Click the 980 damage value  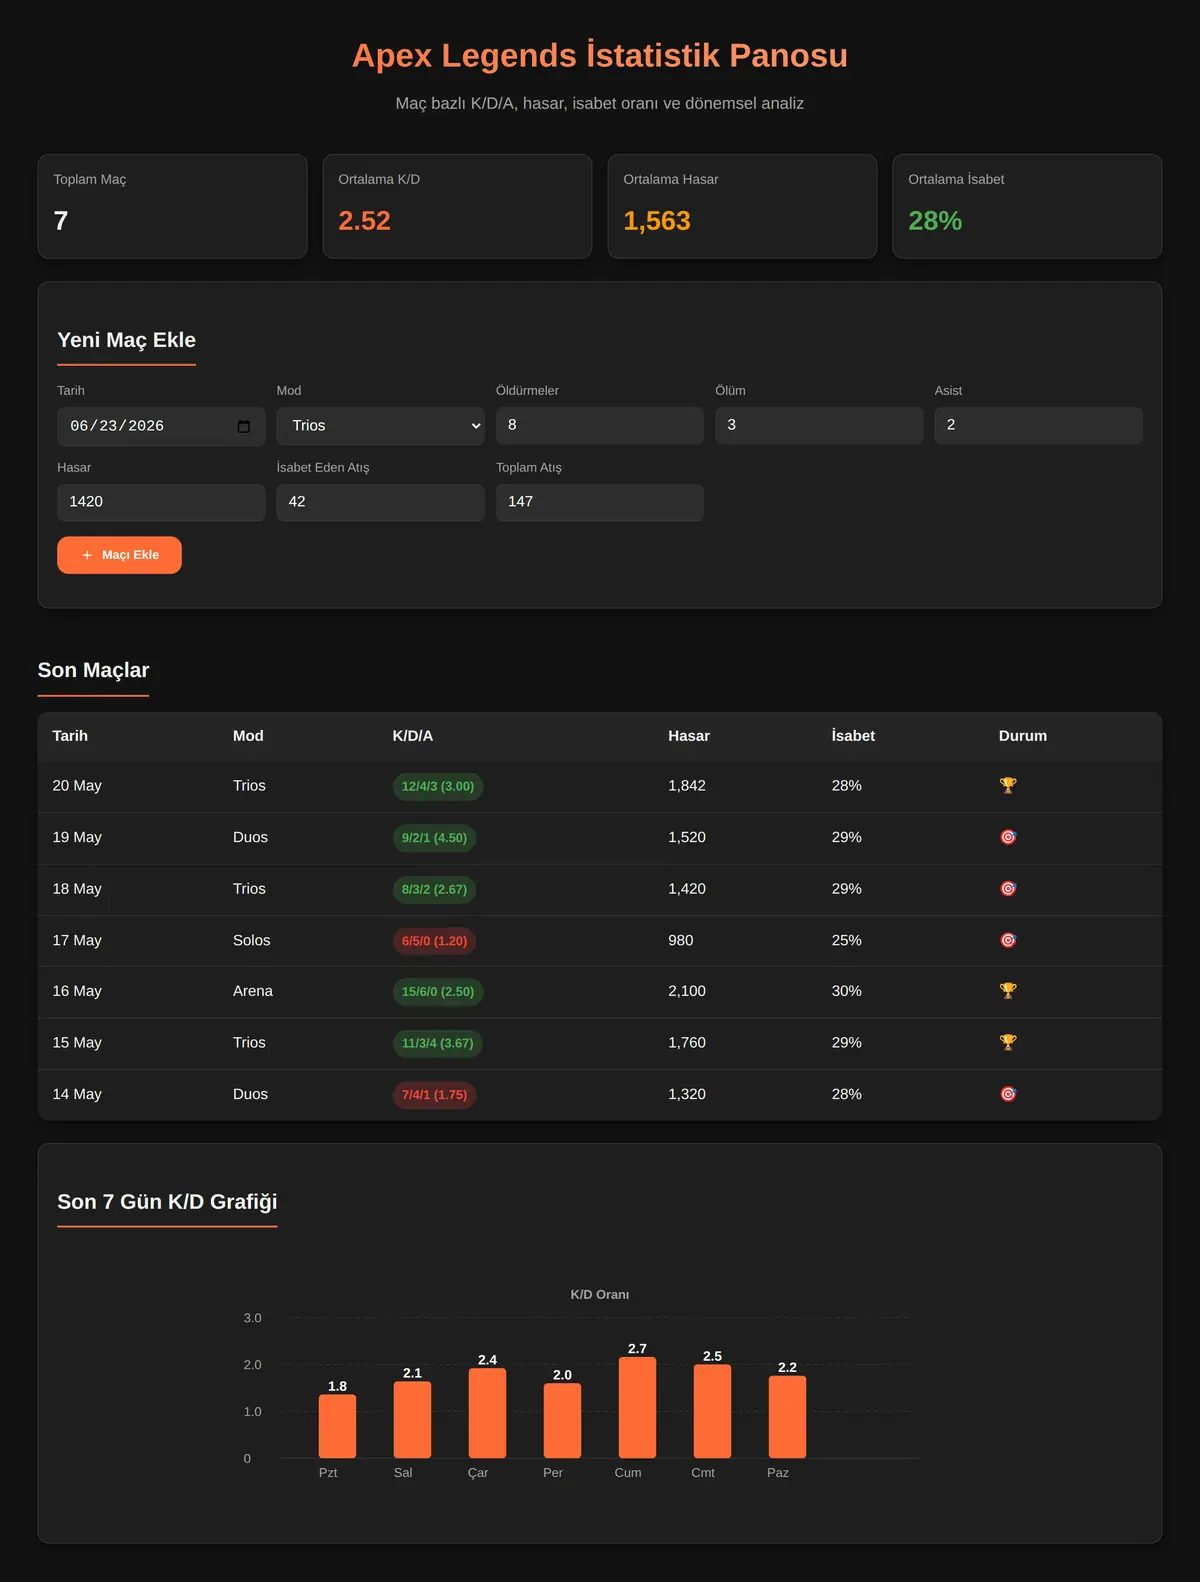coord(681,940)
